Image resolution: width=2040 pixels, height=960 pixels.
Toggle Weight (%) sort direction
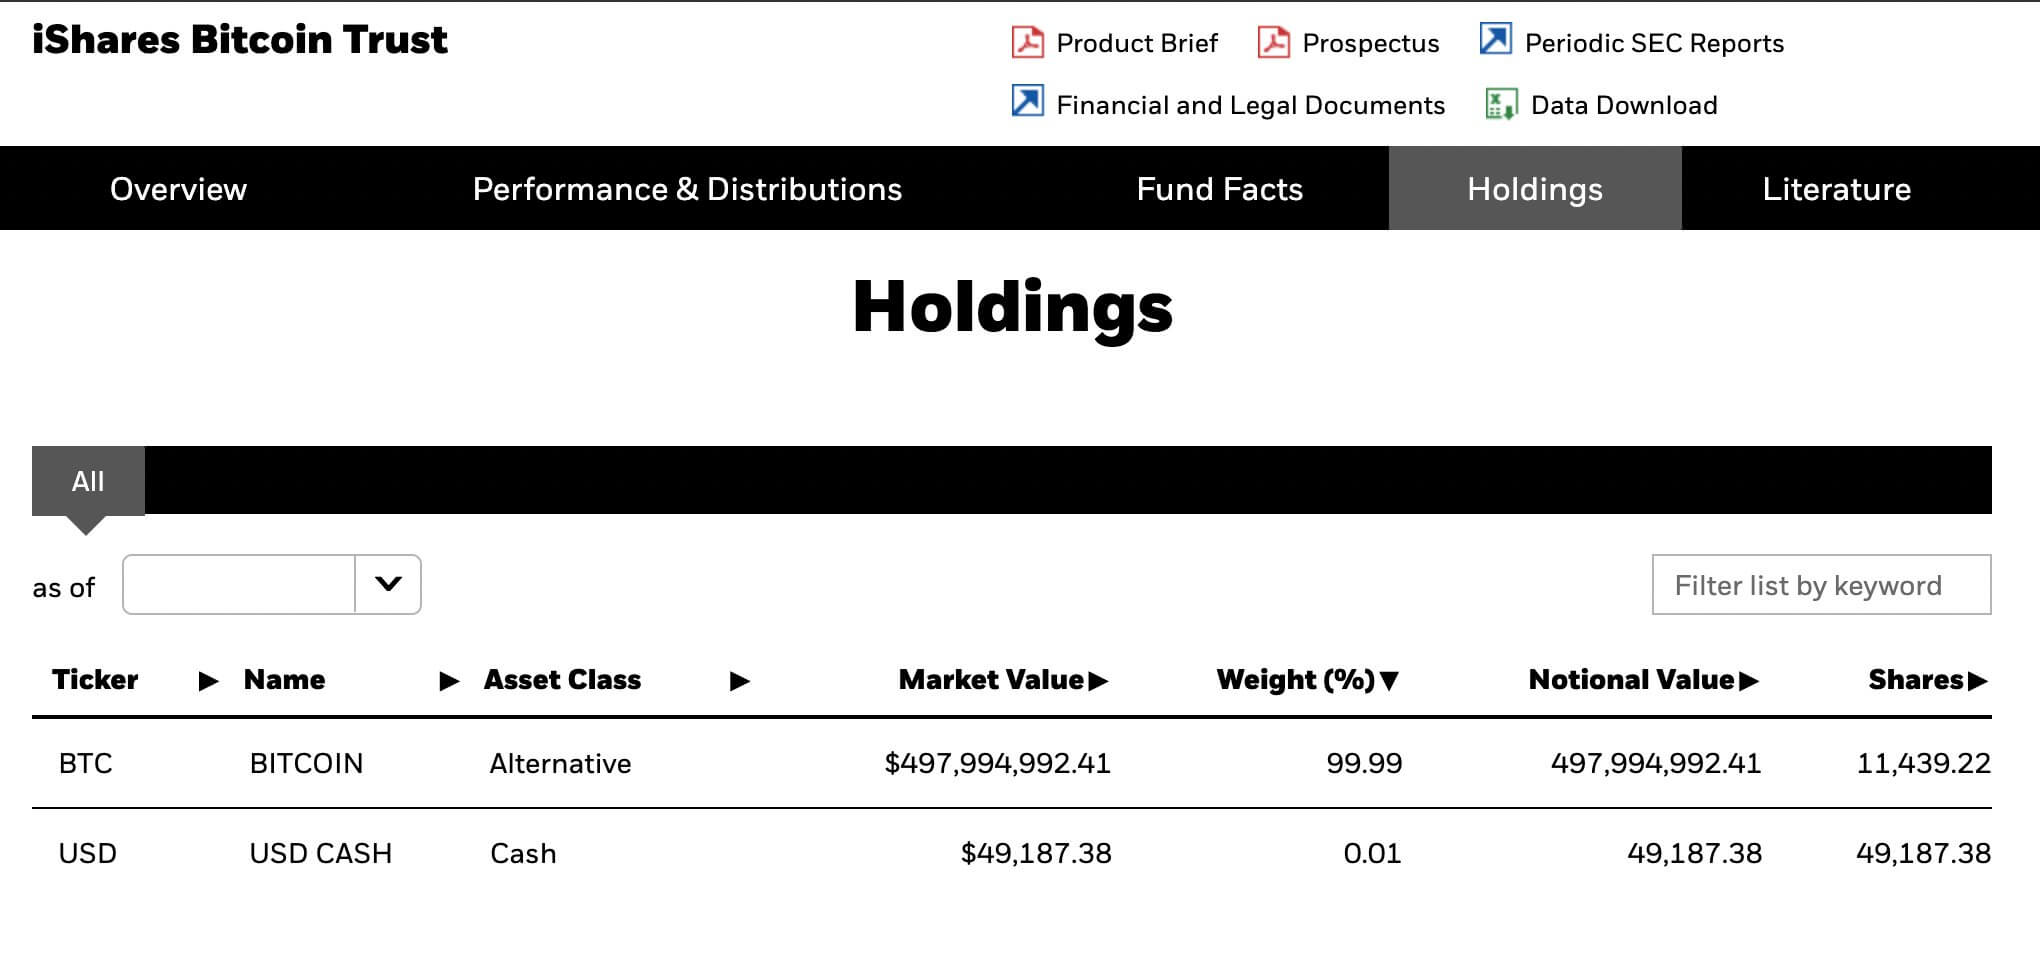pos(1389,681)
